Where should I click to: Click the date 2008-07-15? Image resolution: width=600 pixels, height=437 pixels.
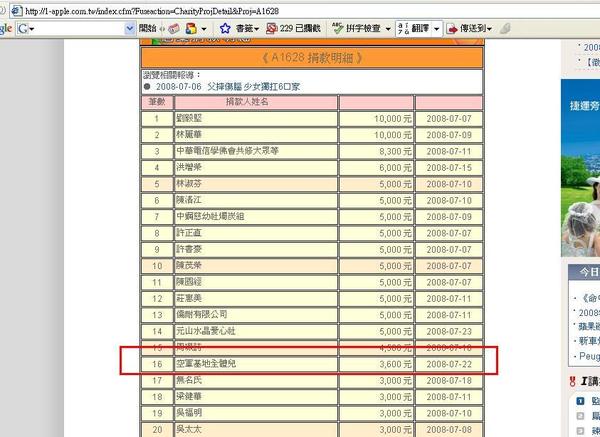point(449,168)
